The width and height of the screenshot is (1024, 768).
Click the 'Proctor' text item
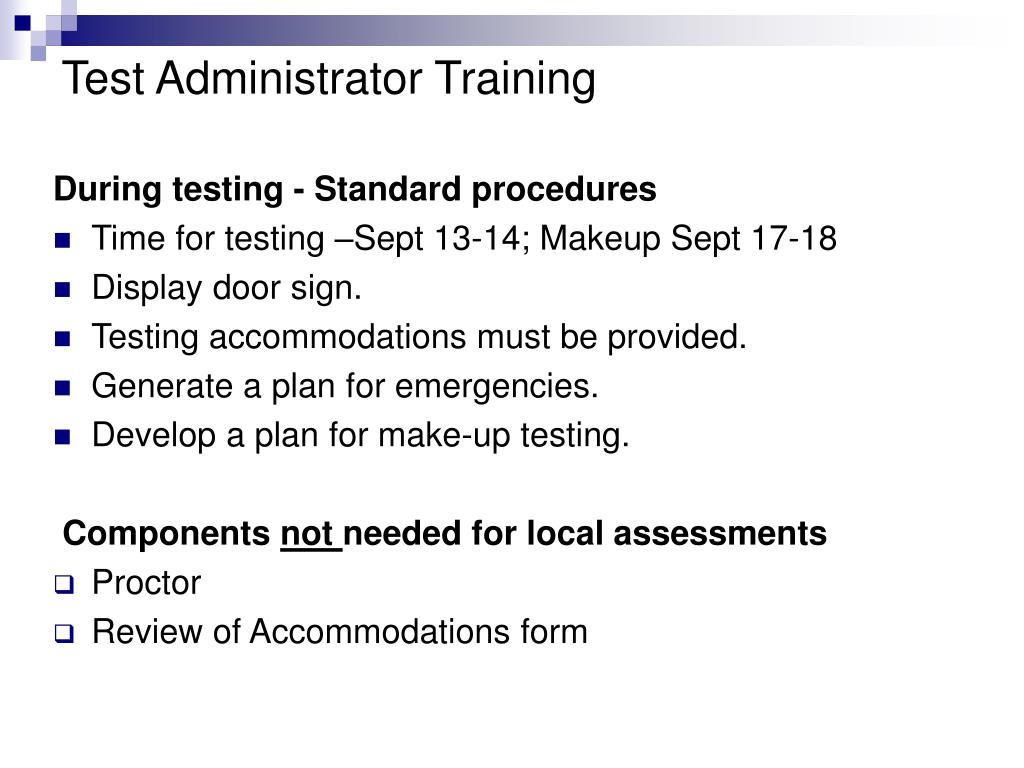pos(146,583)
